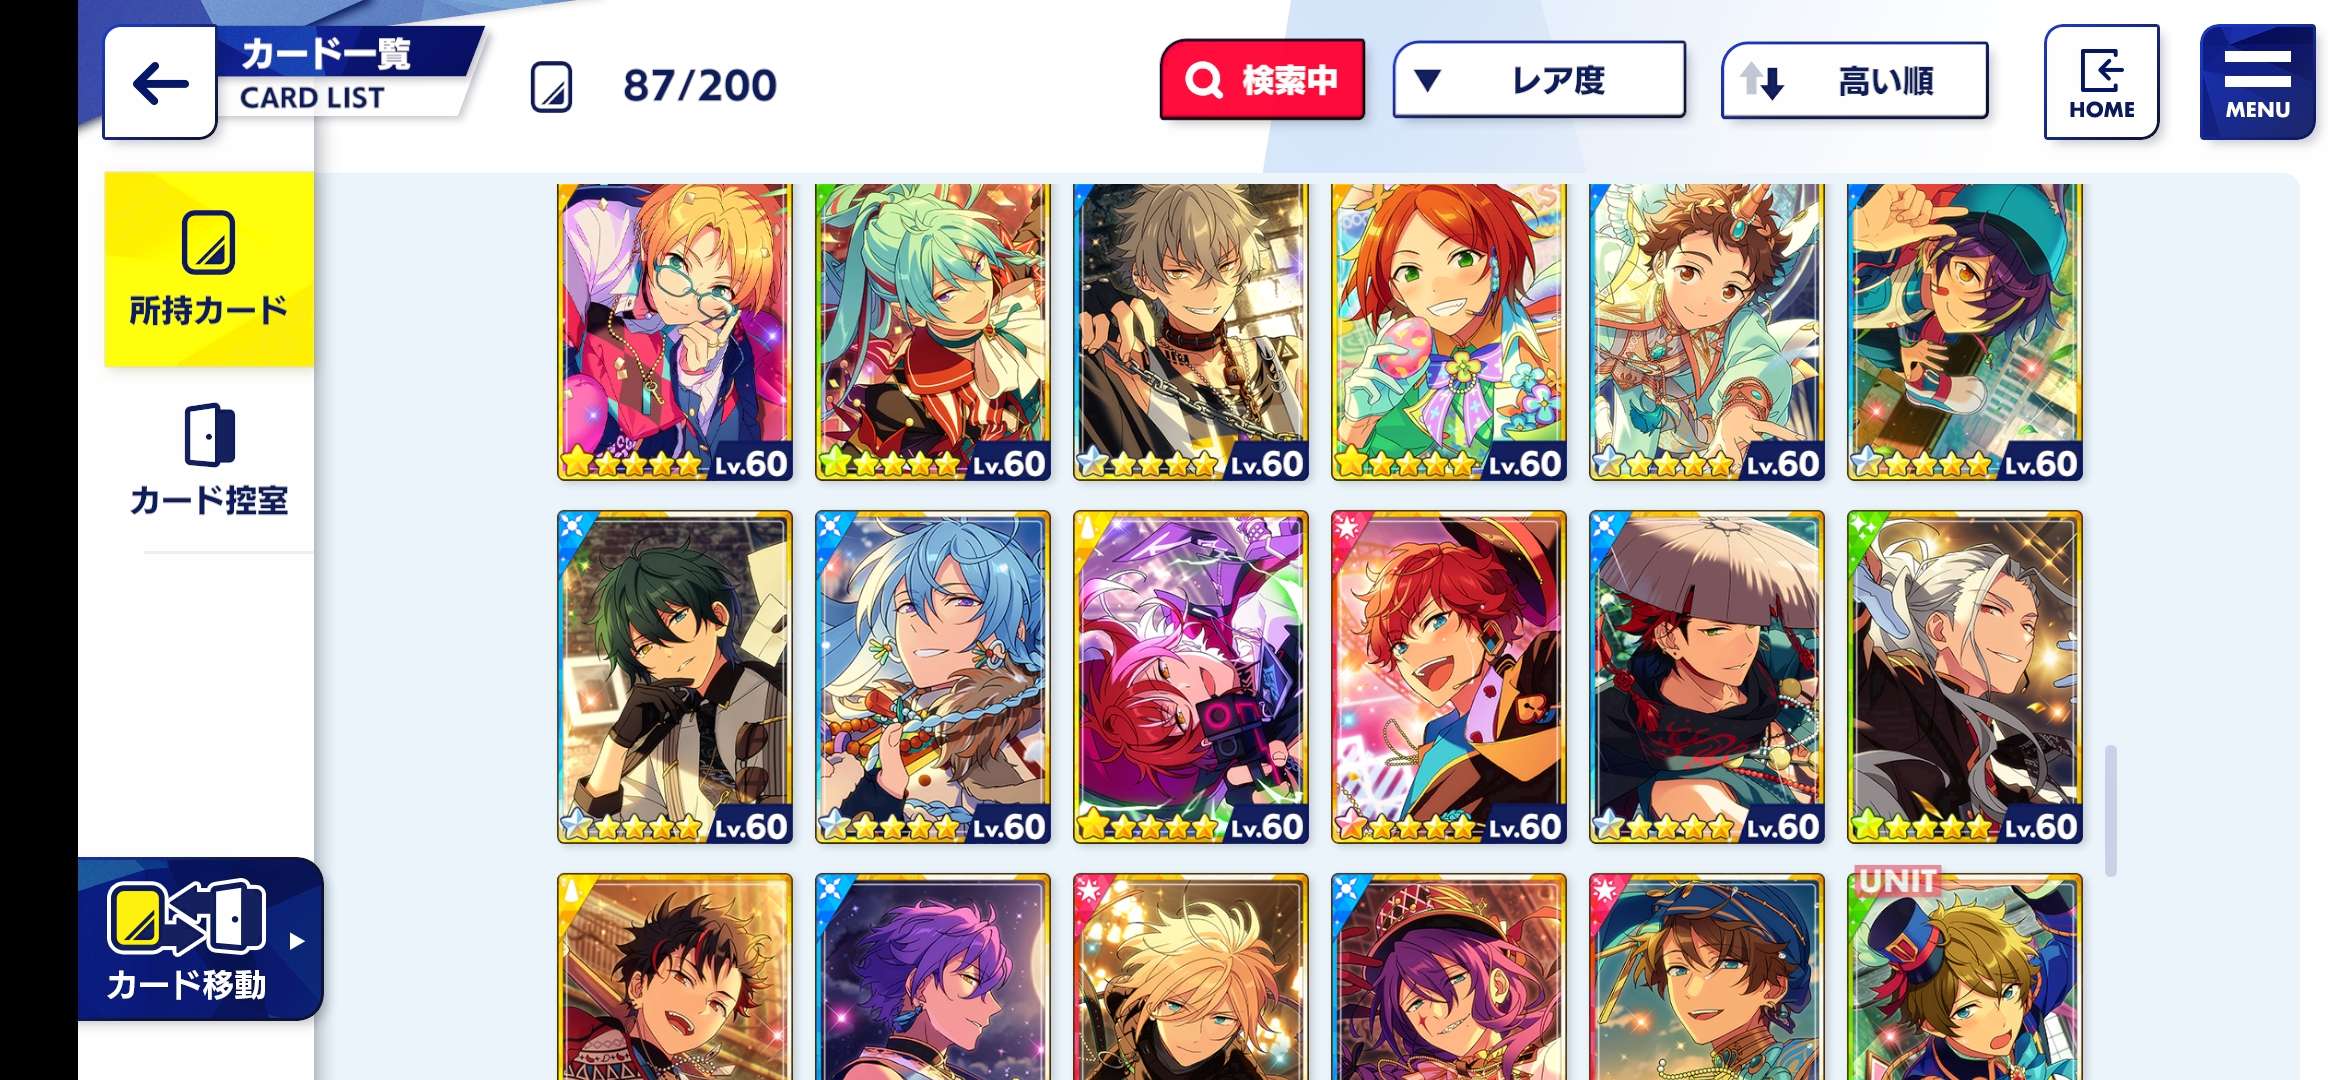Viewport: 2340px width, 1080px height.
Task: Click the red 検索中 search button
Action: pos(1262,80)
